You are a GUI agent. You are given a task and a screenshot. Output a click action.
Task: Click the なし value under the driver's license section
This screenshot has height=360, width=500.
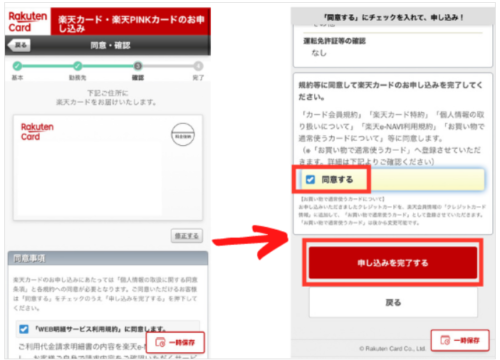[x=319, y=53]
